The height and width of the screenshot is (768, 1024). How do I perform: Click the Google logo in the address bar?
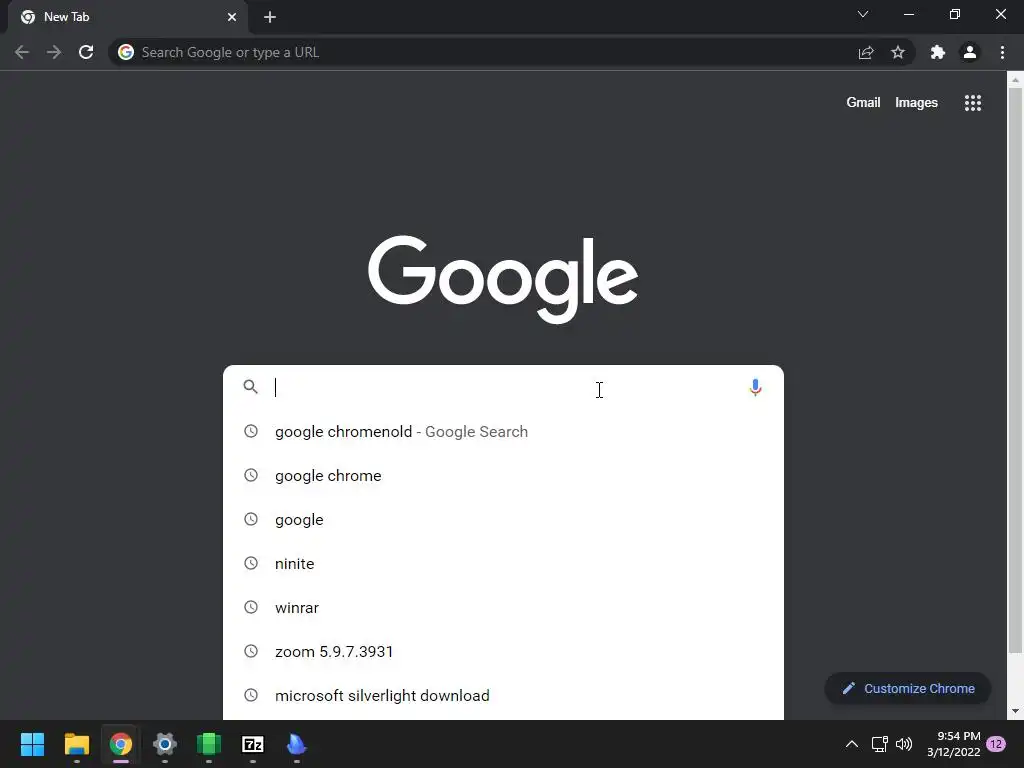[126, 52]
